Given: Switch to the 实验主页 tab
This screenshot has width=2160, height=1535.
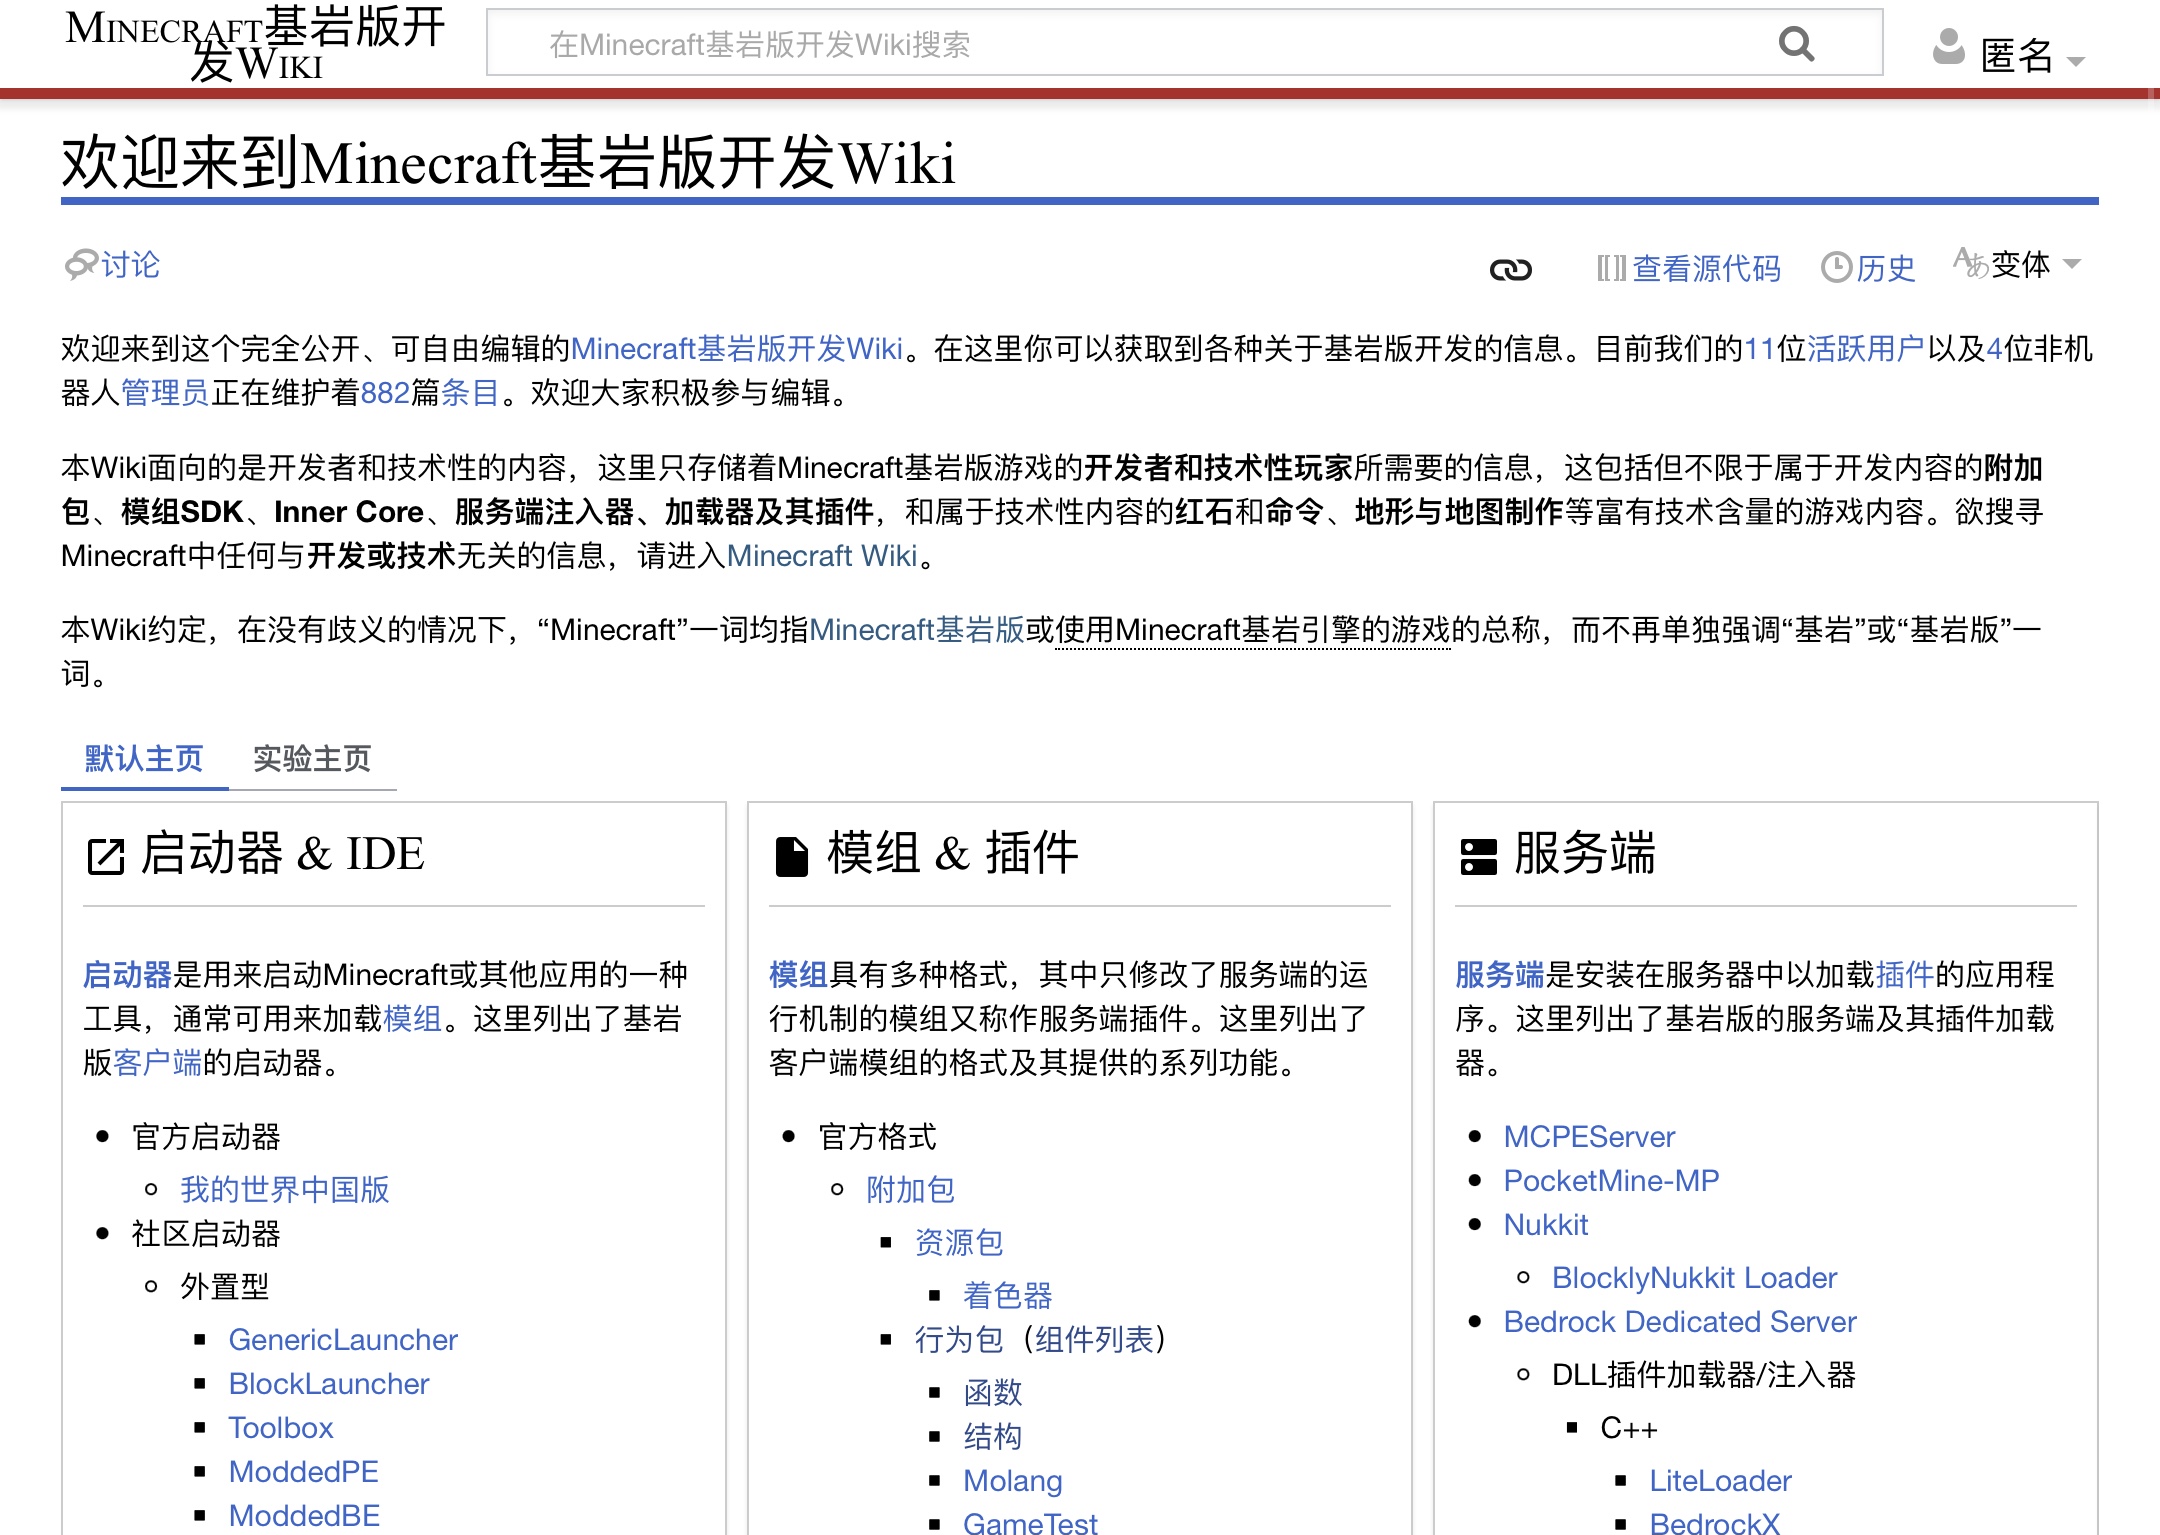Looking at the screenshot, I should pos(312,759).
